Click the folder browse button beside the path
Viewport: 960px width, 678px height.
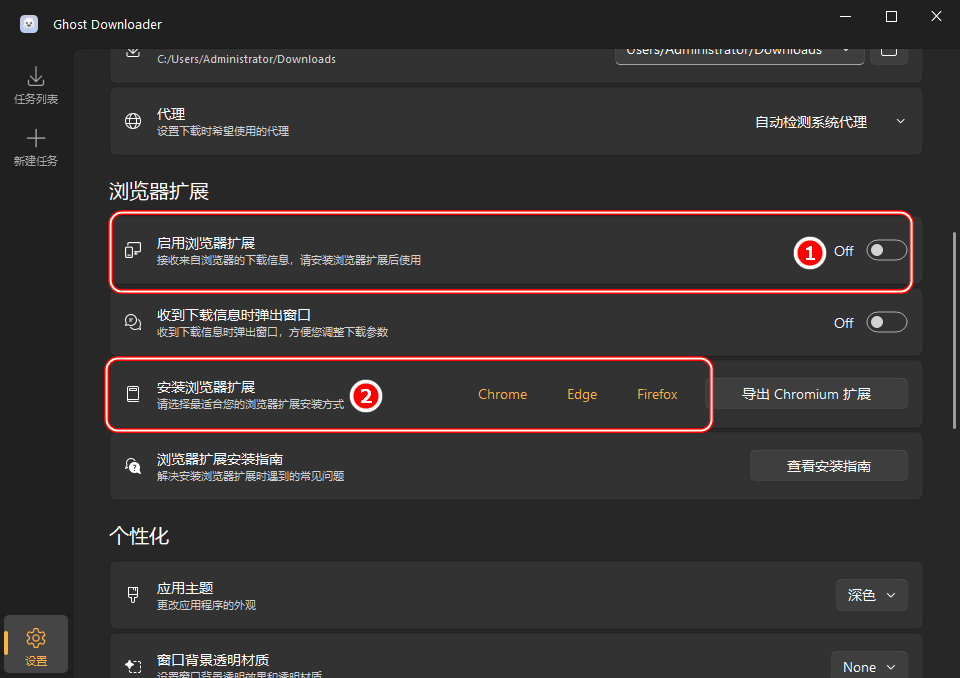(889, 50)
